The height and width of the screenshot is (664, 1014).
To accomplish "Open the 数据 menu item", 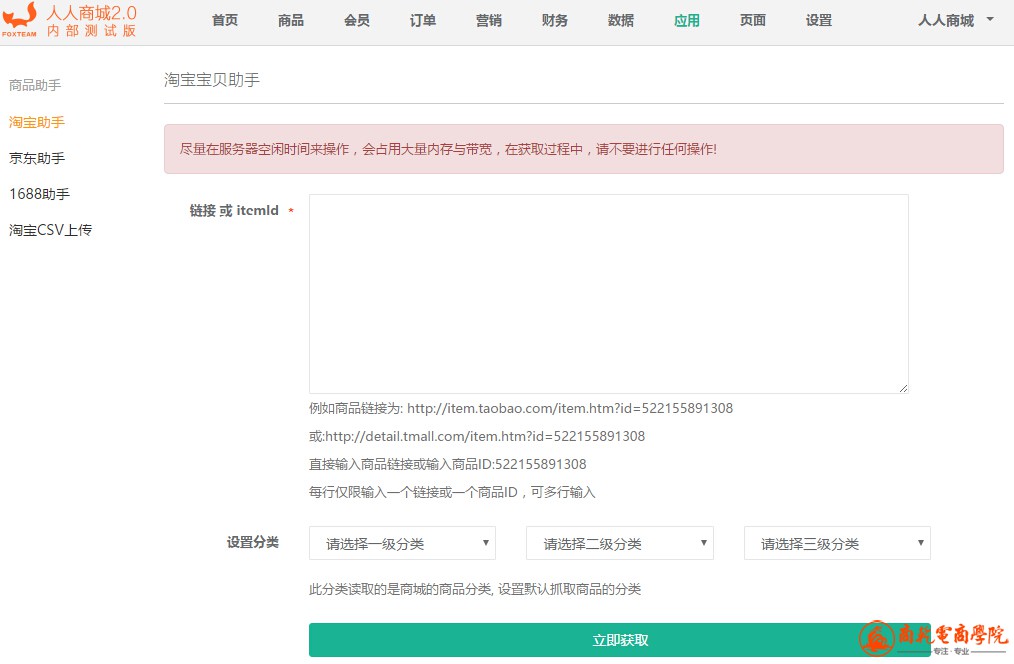I will [621, 21].
